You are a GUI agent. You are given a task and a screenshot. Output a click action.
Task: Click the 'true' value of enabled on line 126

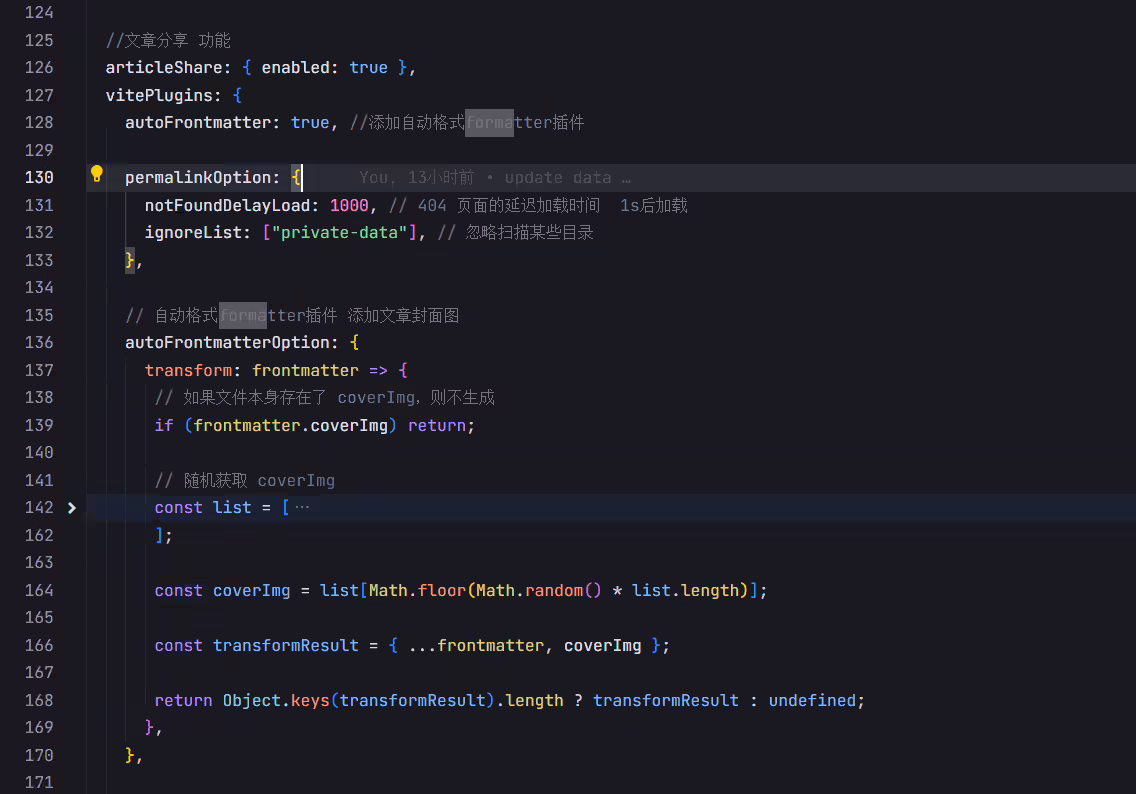pos(368,67)
